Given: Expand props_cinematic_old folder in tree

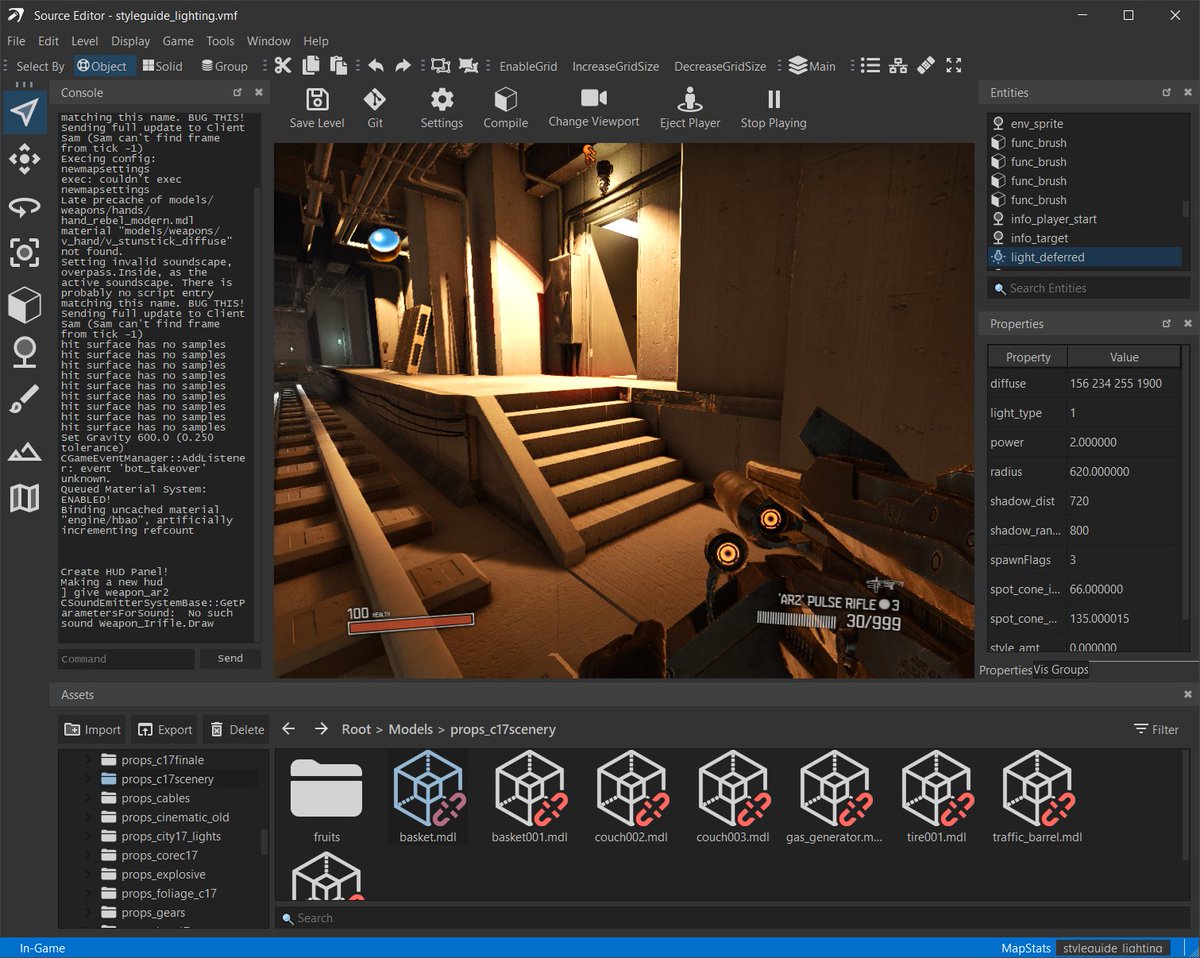Looking at the screenshot, I should pyautogui.click(x=88, y=817).
